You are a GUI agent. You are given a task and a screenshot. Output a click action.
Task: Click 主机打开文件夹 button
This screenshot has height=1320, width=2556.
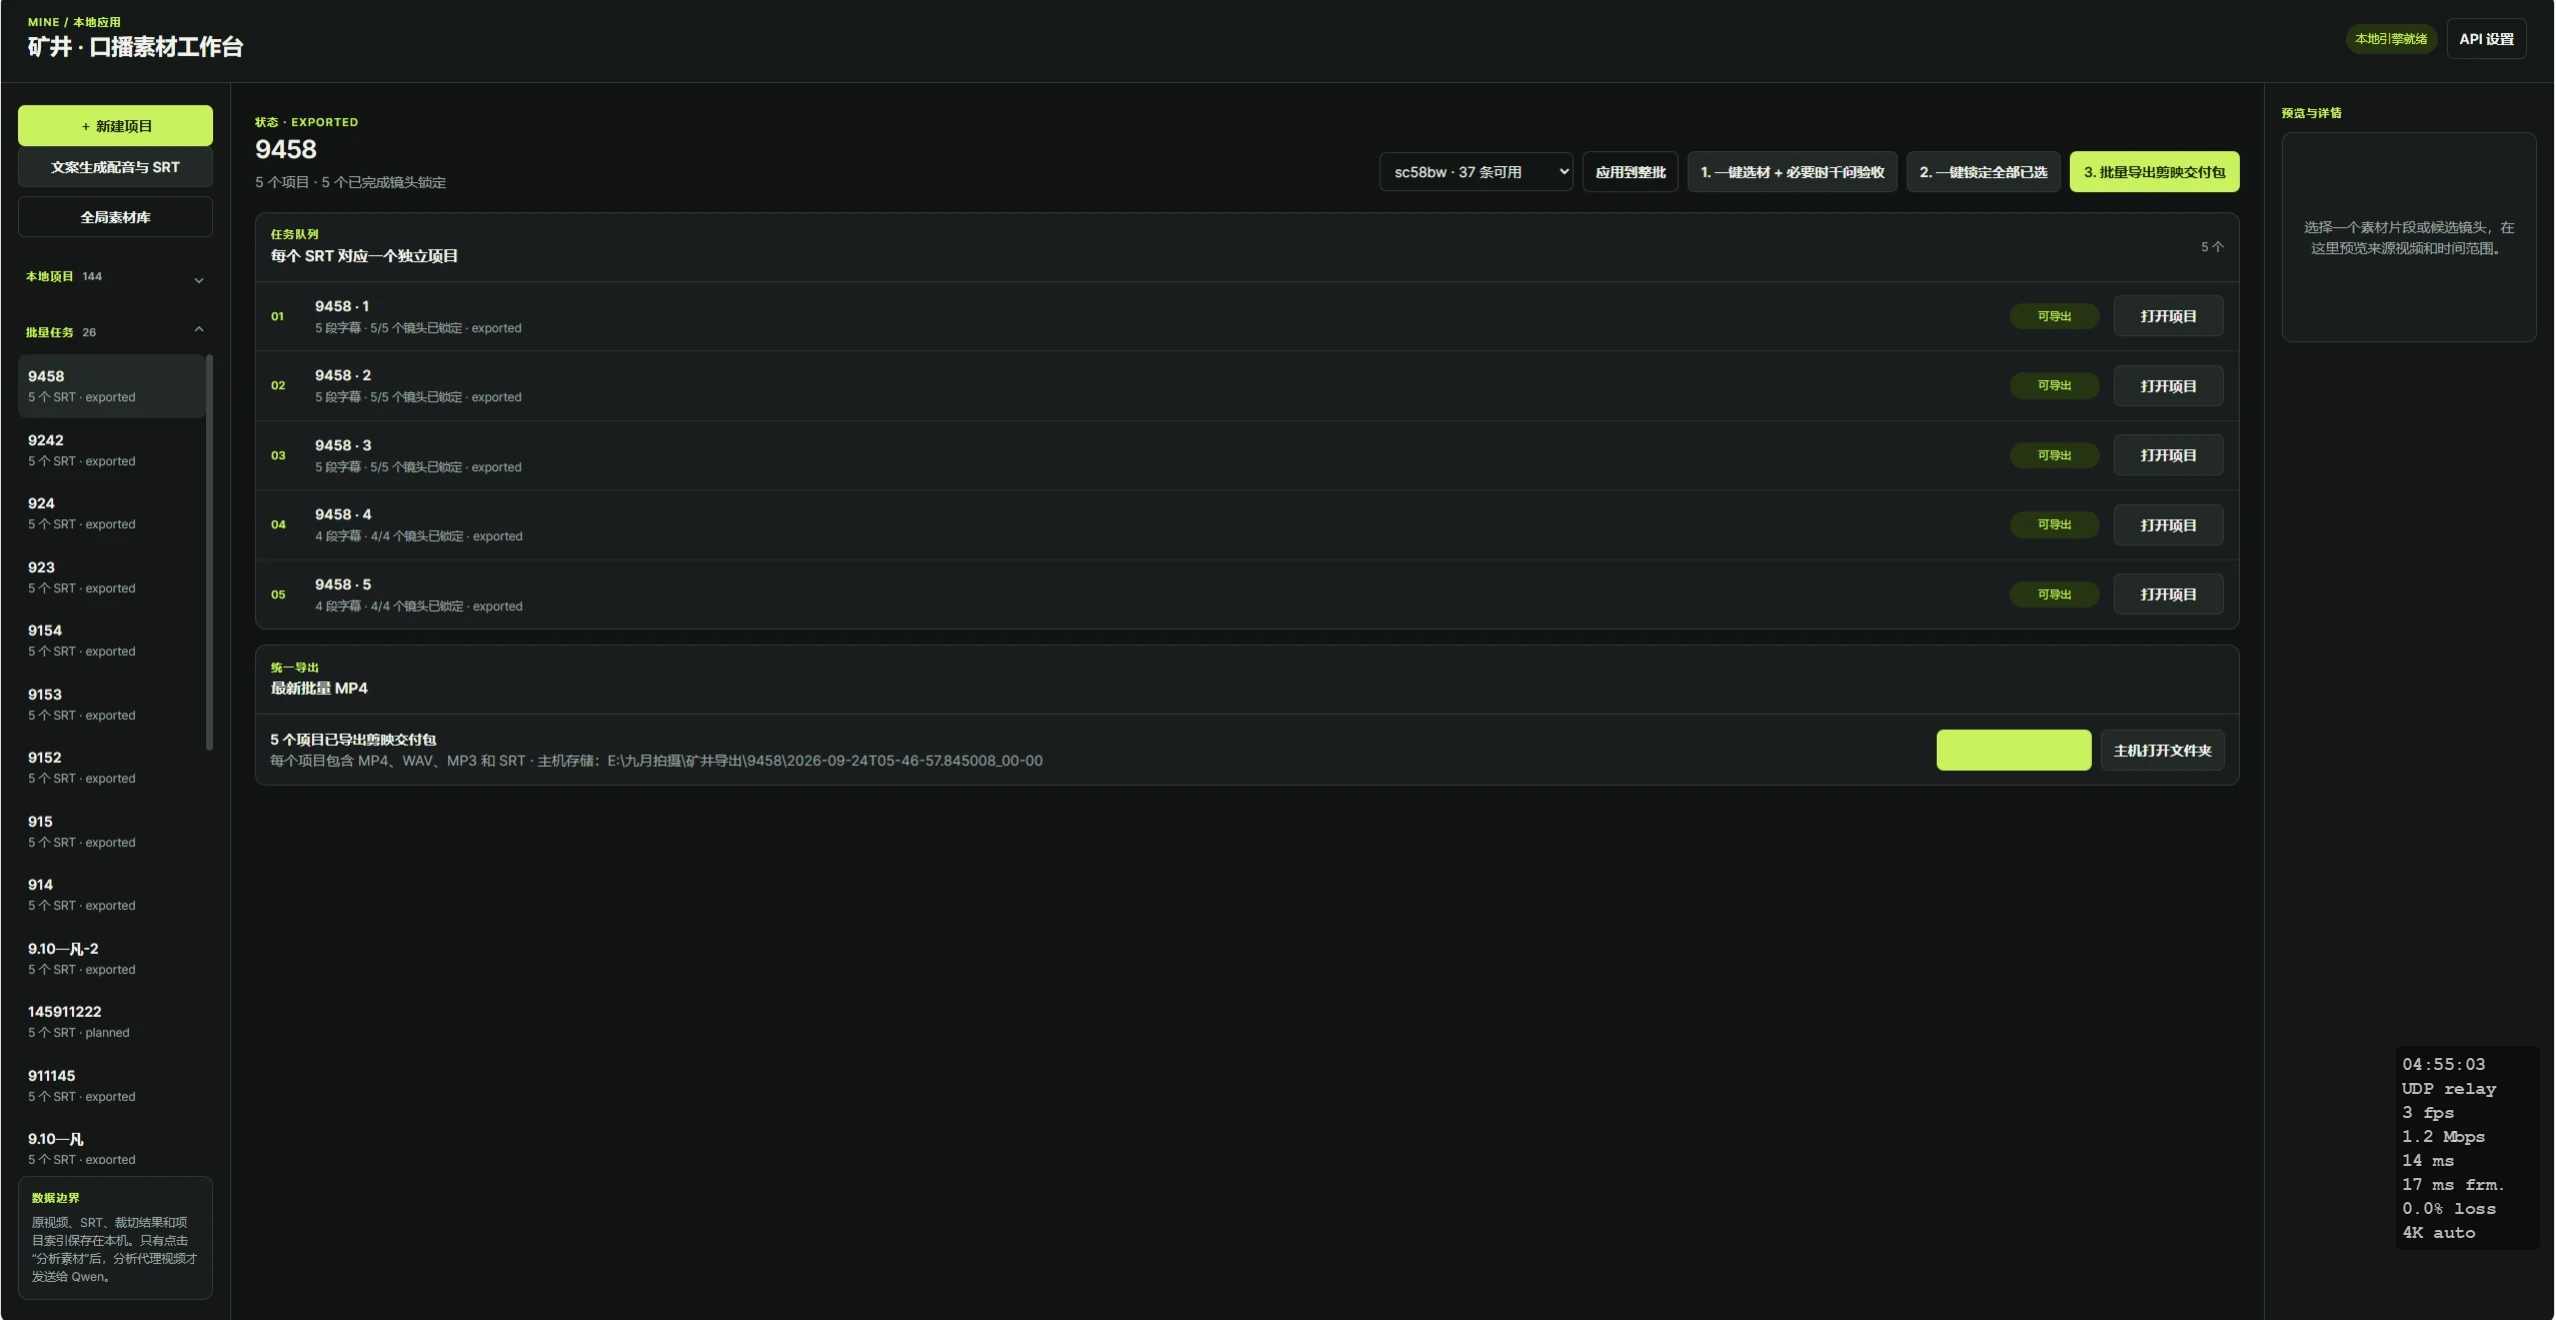pos(2162,751)
